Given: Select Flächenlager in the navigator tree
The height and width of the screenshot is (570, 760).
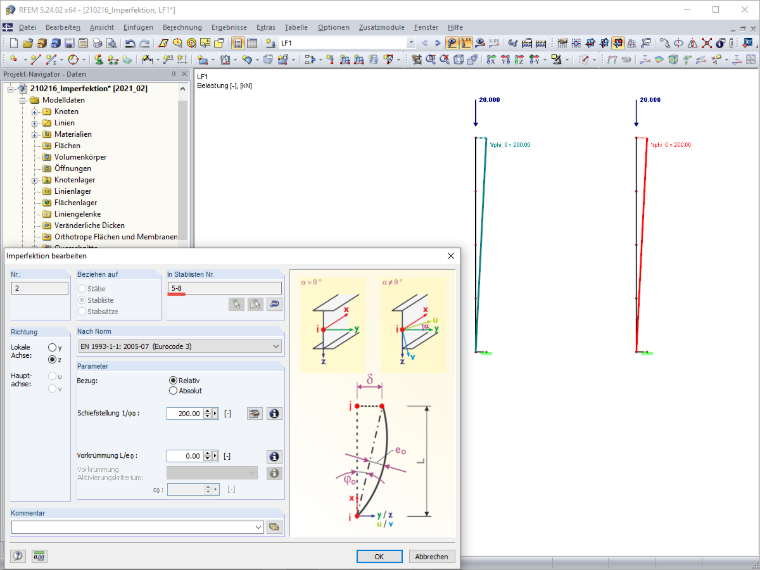Looking at the screenshot, I should point(76,203).
